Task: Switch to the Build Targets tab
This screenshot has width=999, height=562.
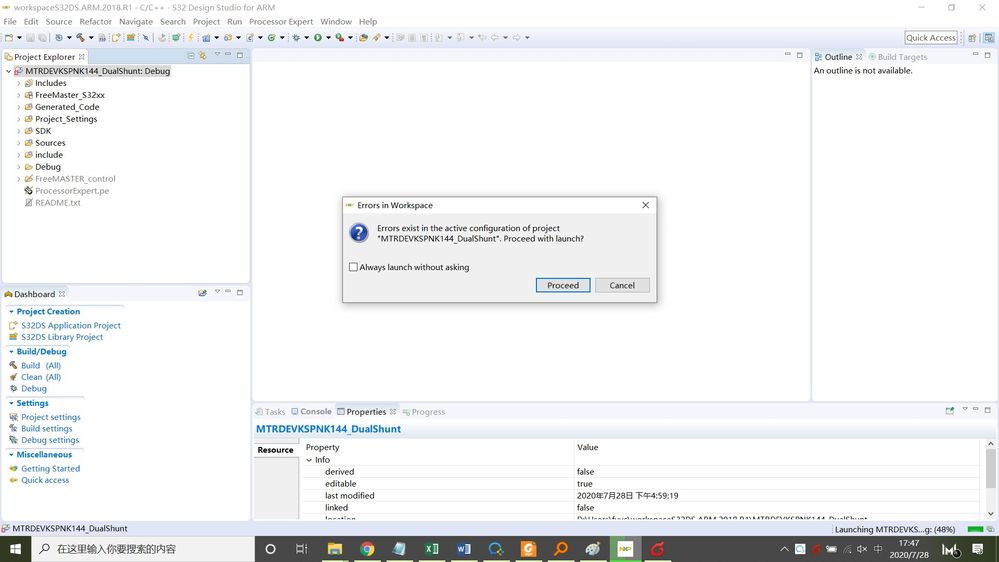Action: click(x=898, y=57)
